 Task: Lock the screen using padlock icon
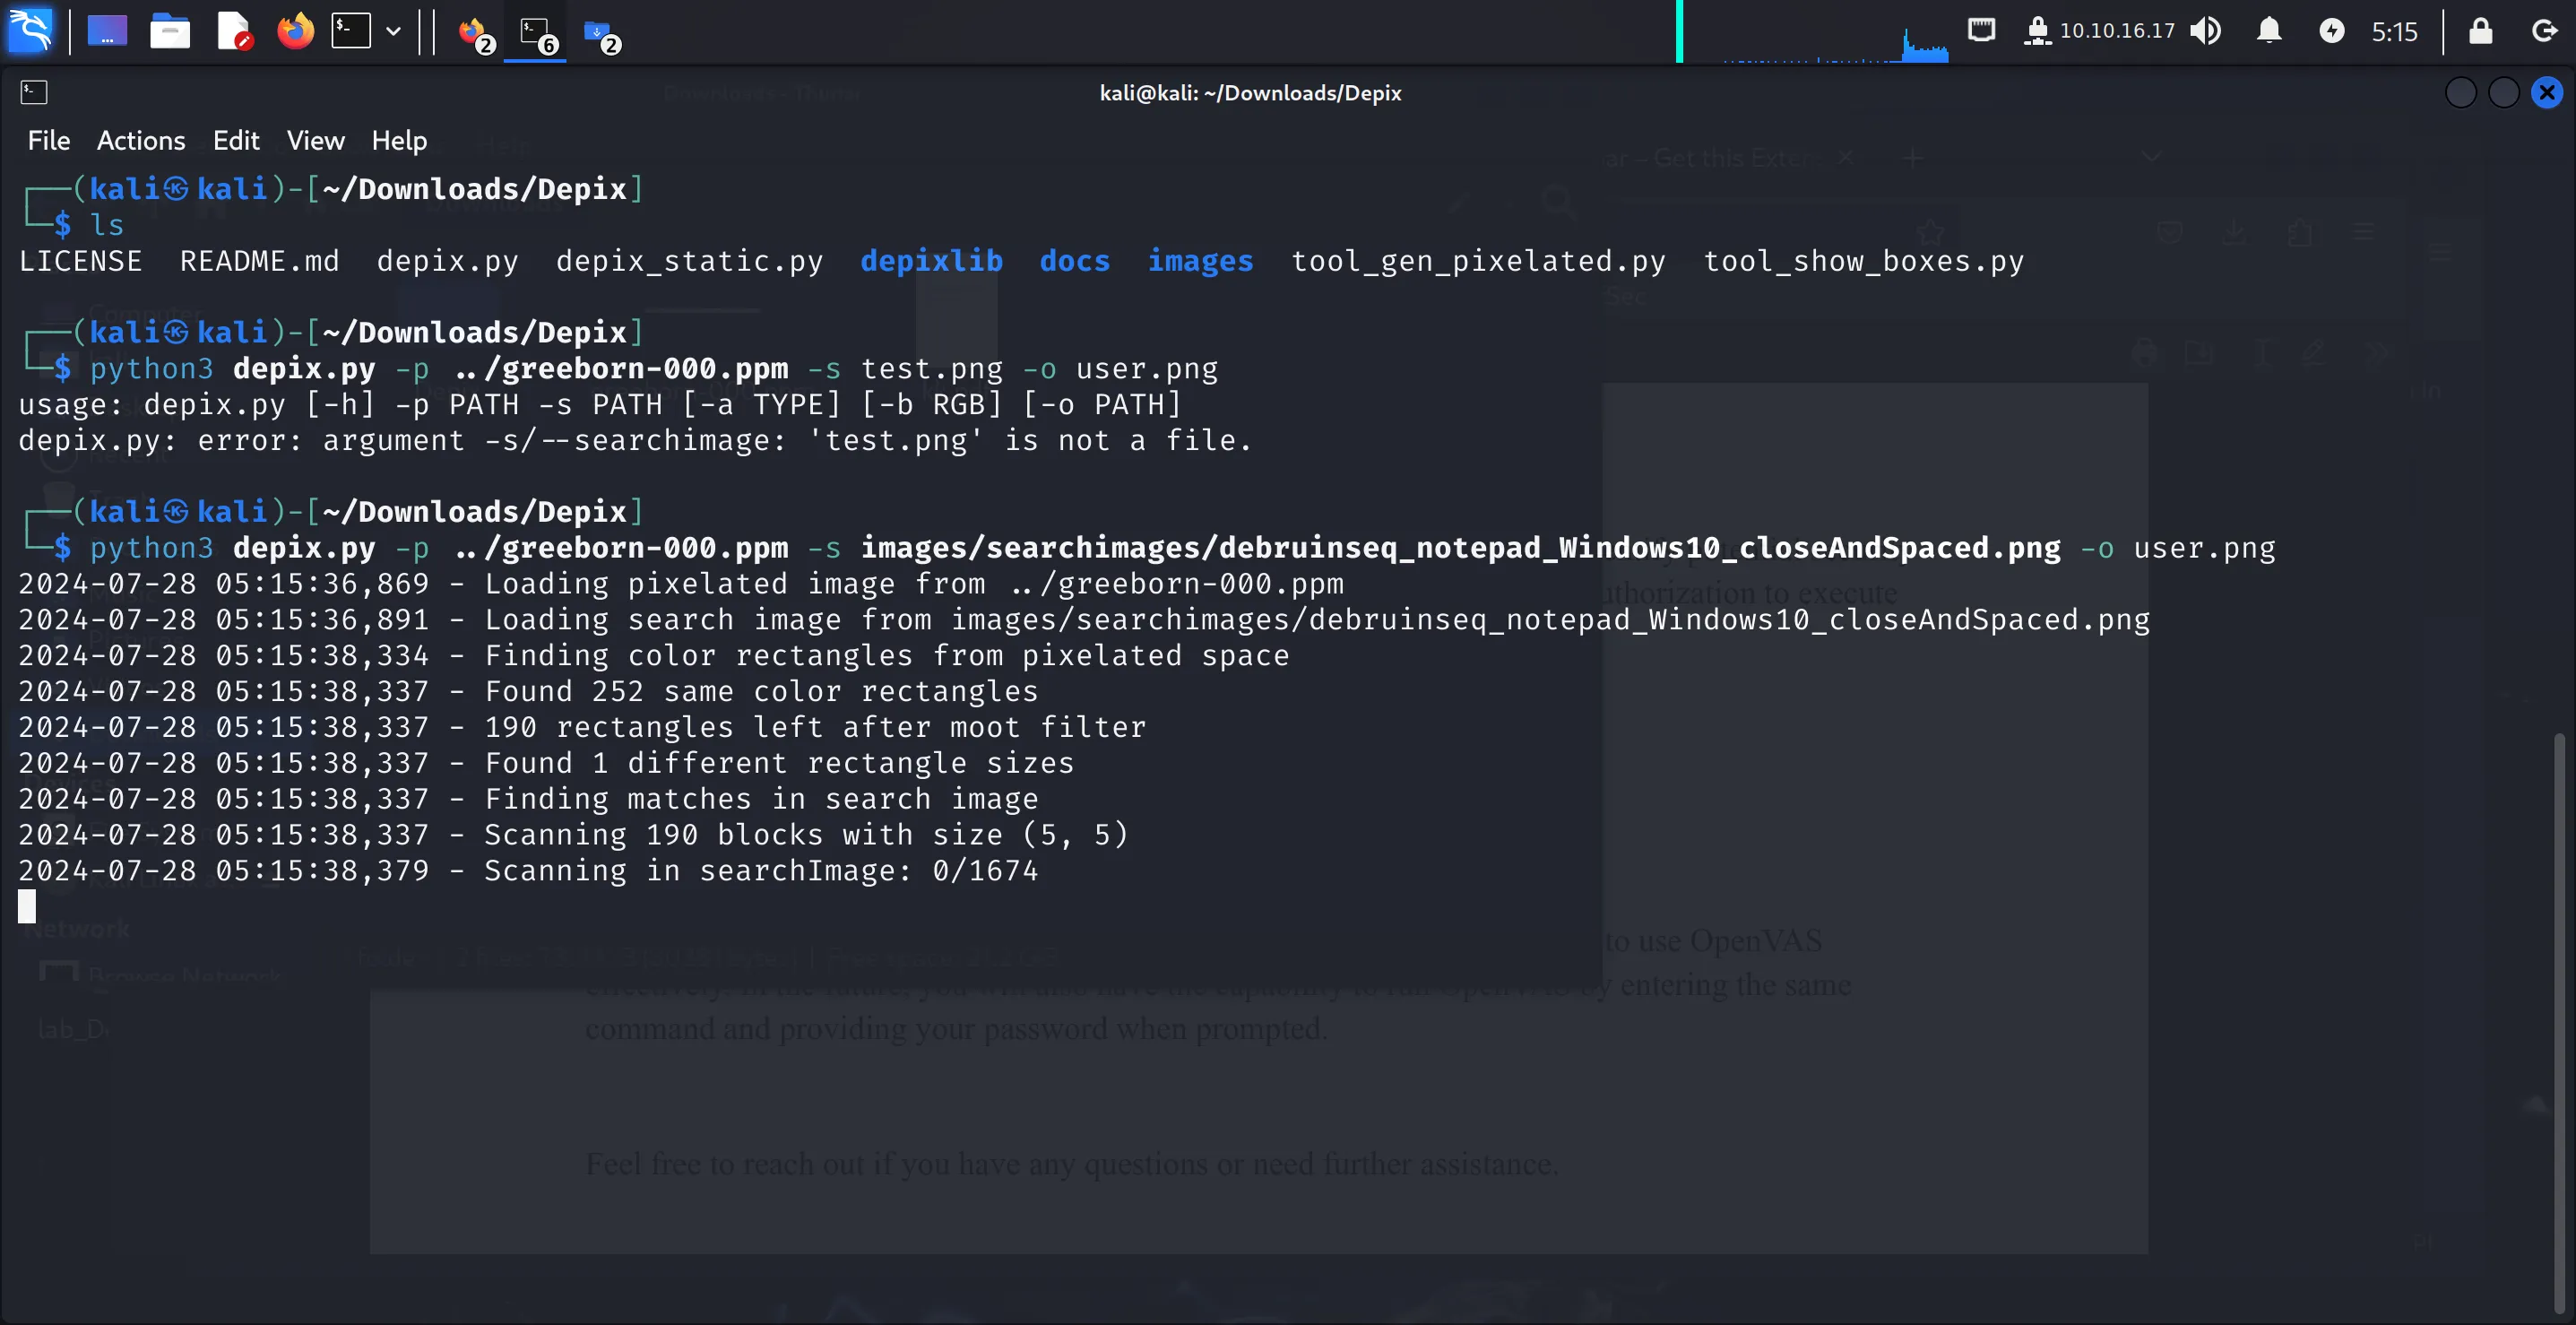click(2480, 31)
